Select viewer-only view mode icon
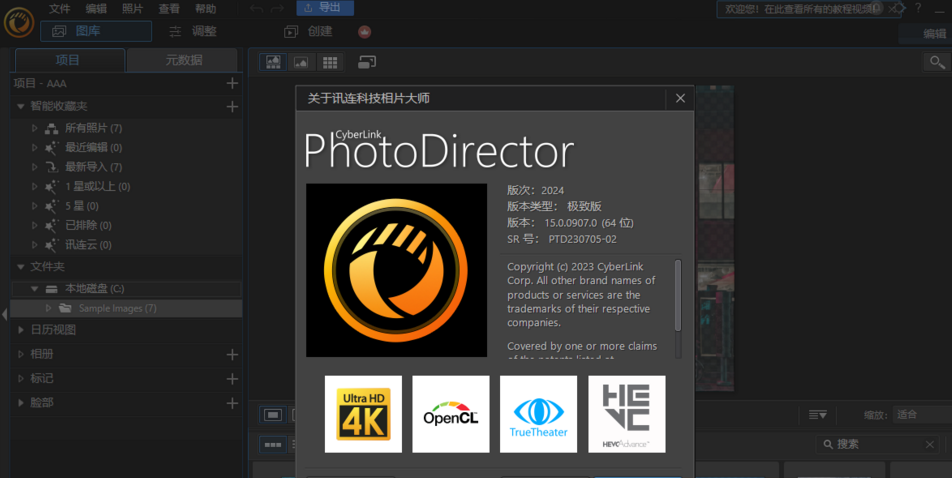 pyautogui.click(x=301, y=62)
